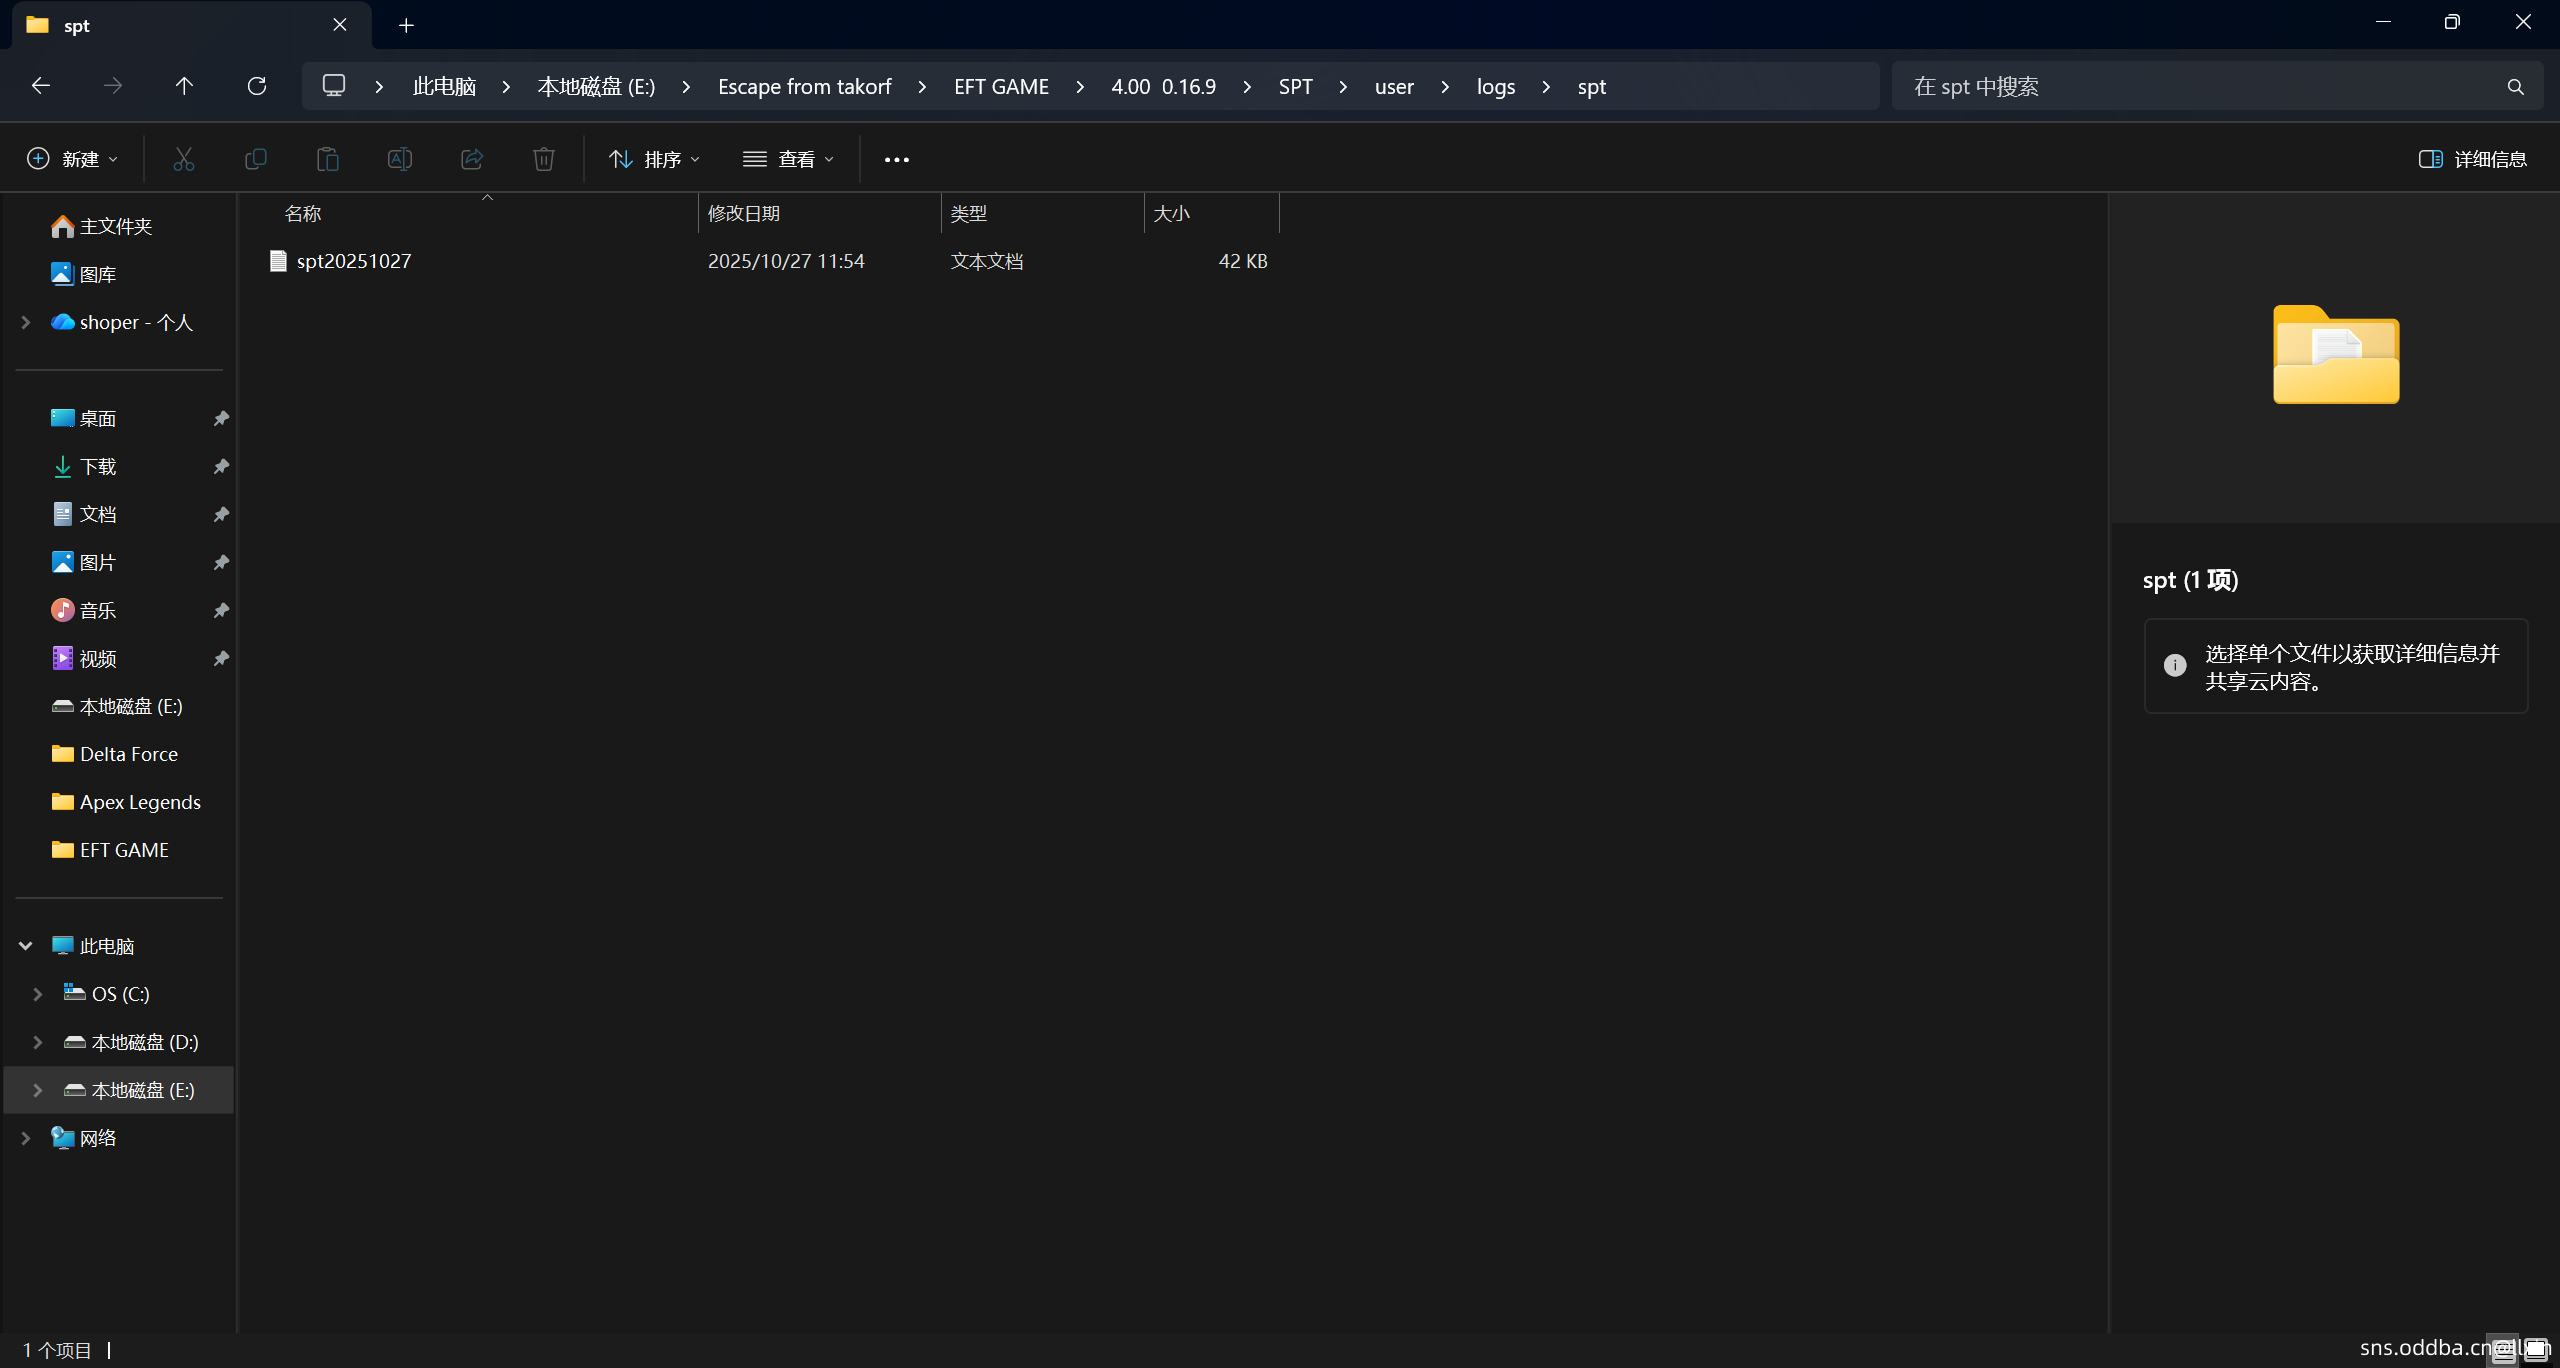
Task: Go up one folder level
Action: 184,86
